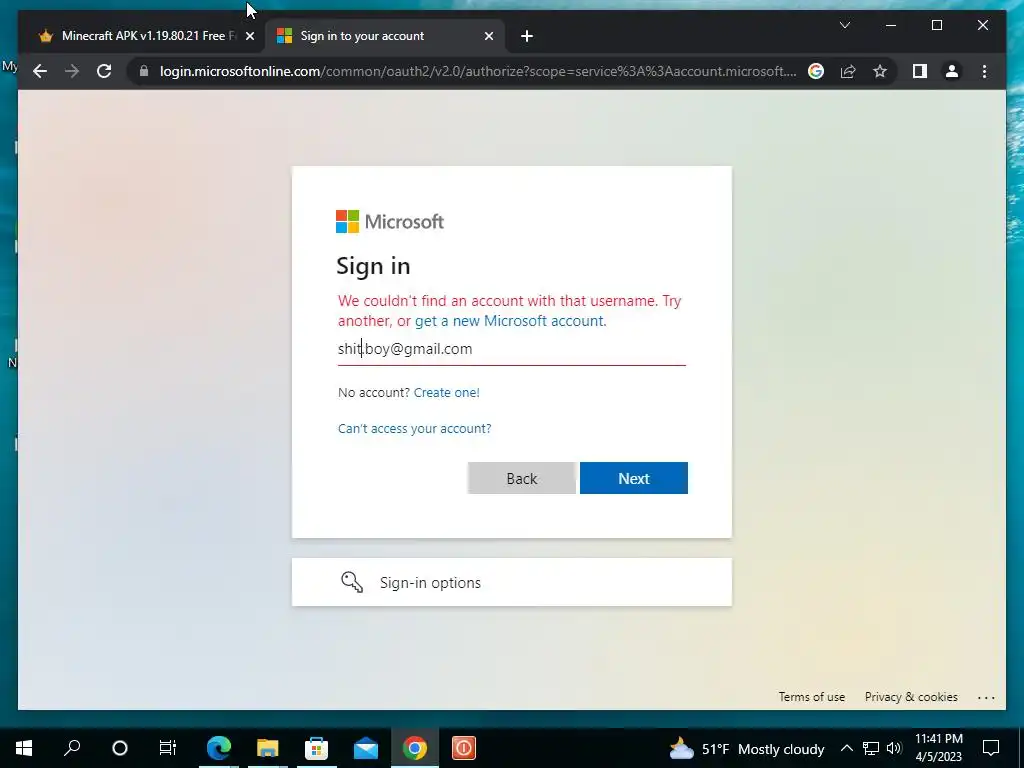The image size is (1024, 768).
Task: Click the Back button
Action: tap(522, 478)
